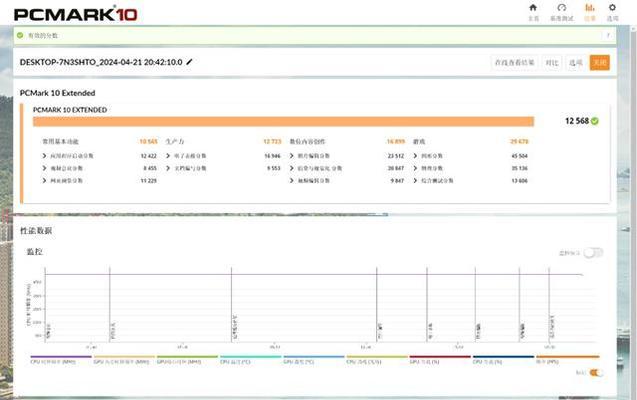Toggle the monitoring details switch
The image size is (637, 400).
click(x=593, y=253)
